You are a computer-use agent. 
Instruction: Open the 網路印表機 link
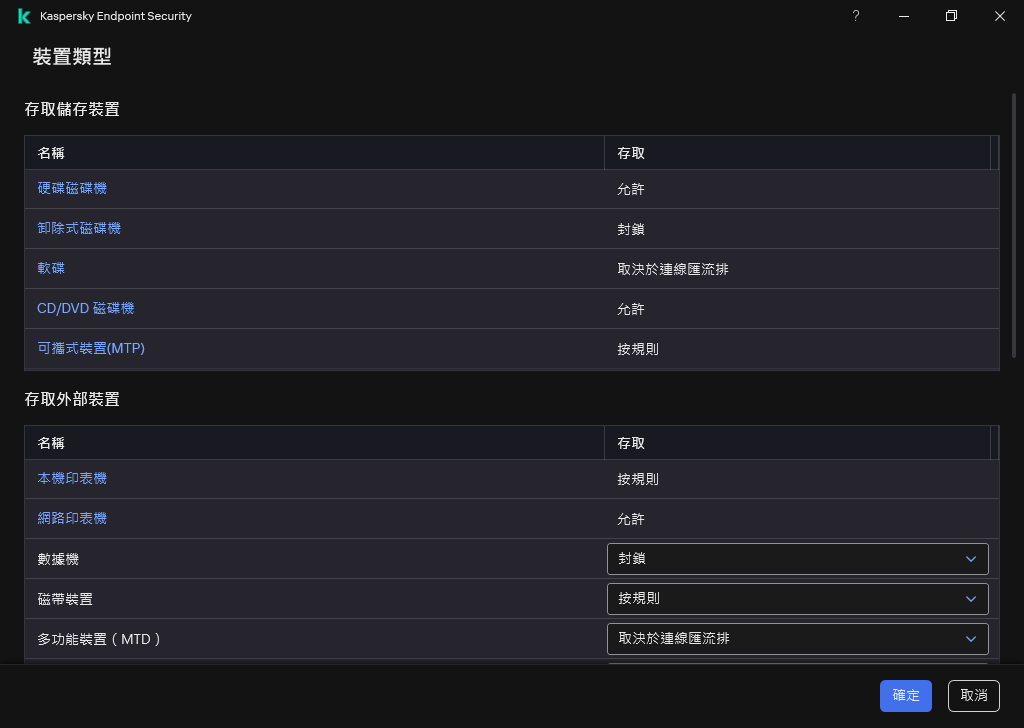click(72, 519)
